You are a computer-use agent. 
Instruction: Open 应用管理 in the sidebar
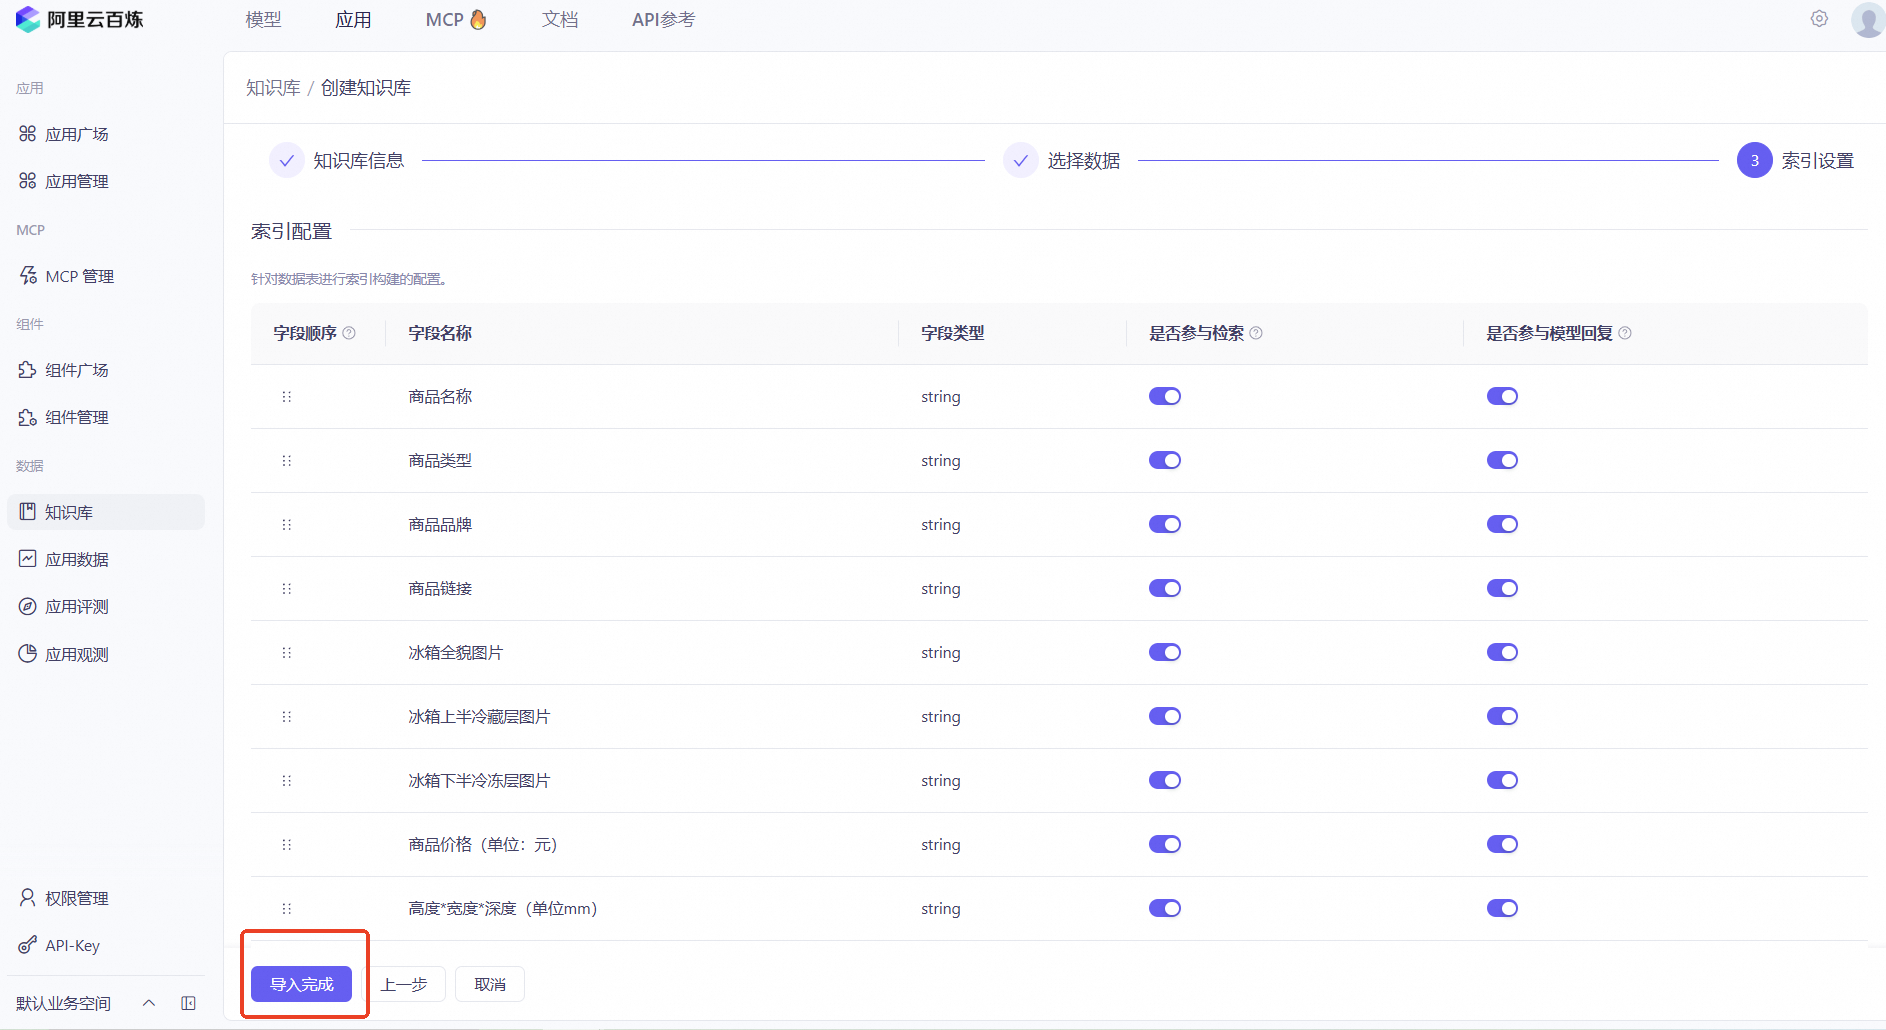tap(77, 181)
